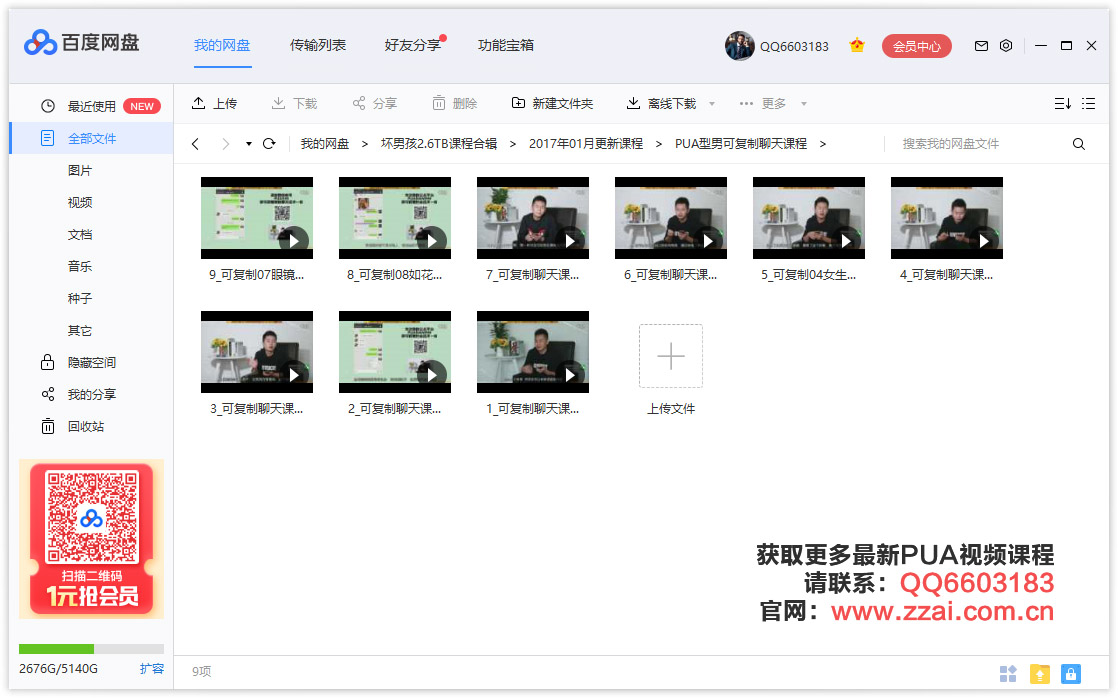Open the 功能宝箱 tab
This screenshot has width=1118, height=698.
pos(506,46)
